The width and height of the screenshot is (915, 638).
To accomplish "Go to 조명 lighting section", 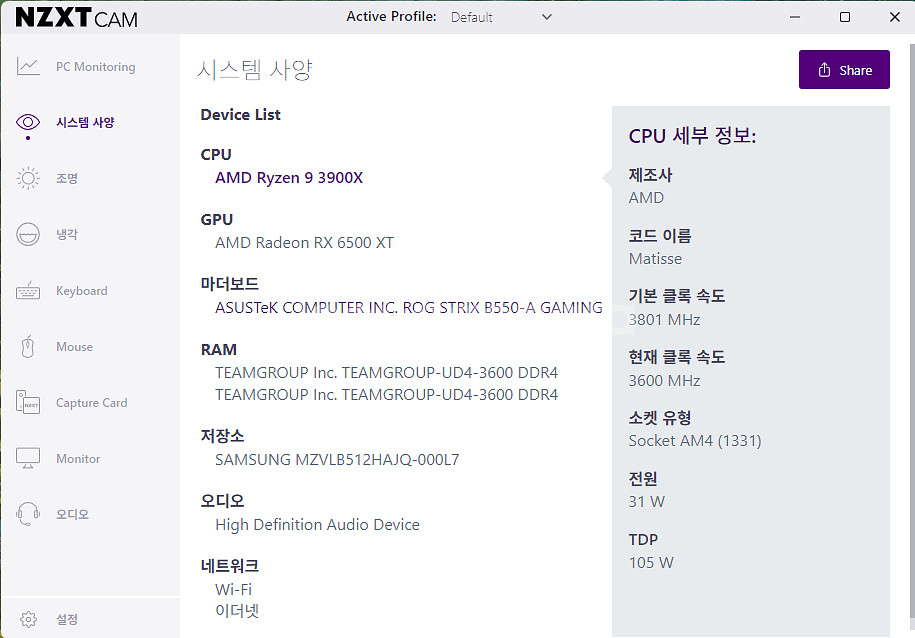I will tap(67, 178).
